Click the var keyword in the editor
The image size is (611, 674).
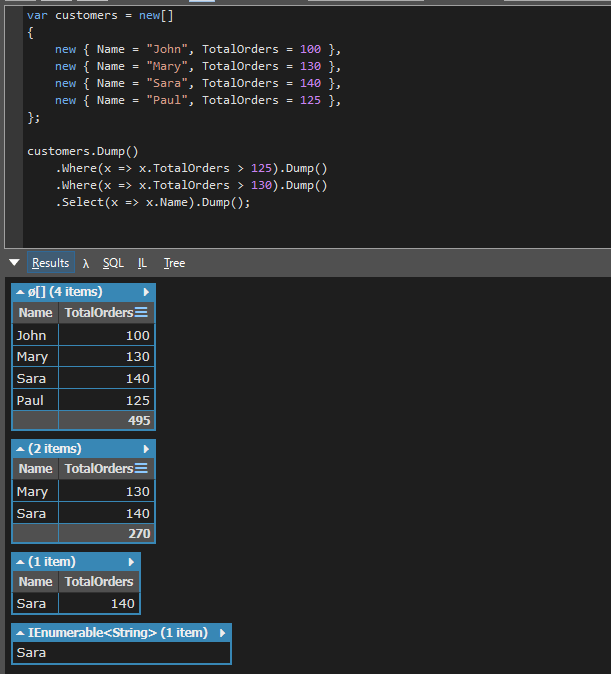(37, 15)
